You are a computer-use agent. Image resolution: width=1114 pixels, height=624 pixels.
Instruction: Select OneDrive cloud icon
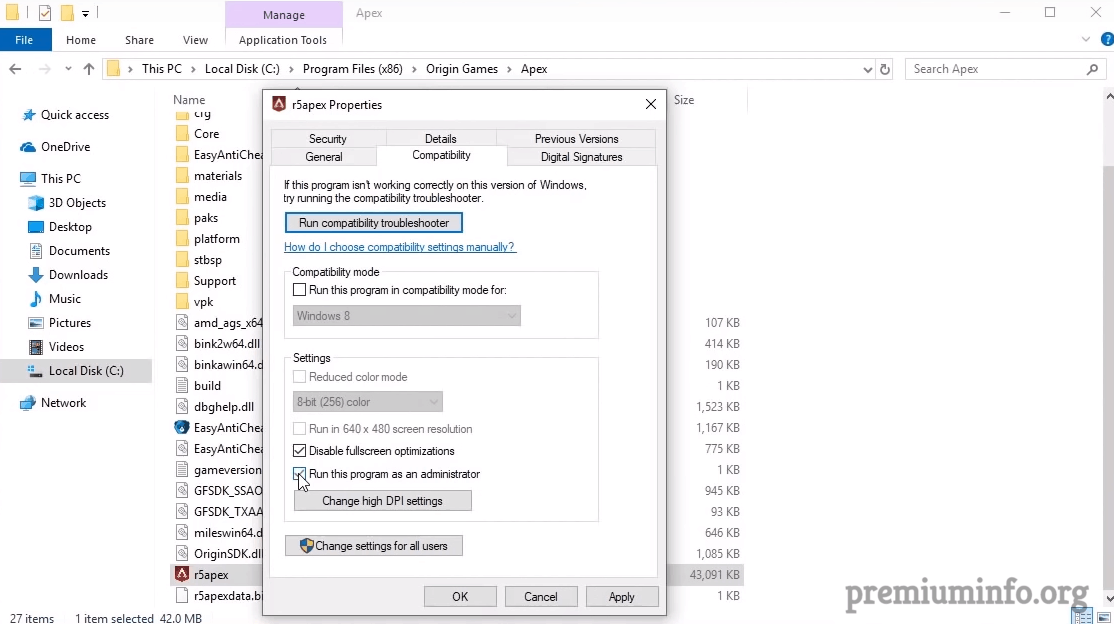(28, 147)
